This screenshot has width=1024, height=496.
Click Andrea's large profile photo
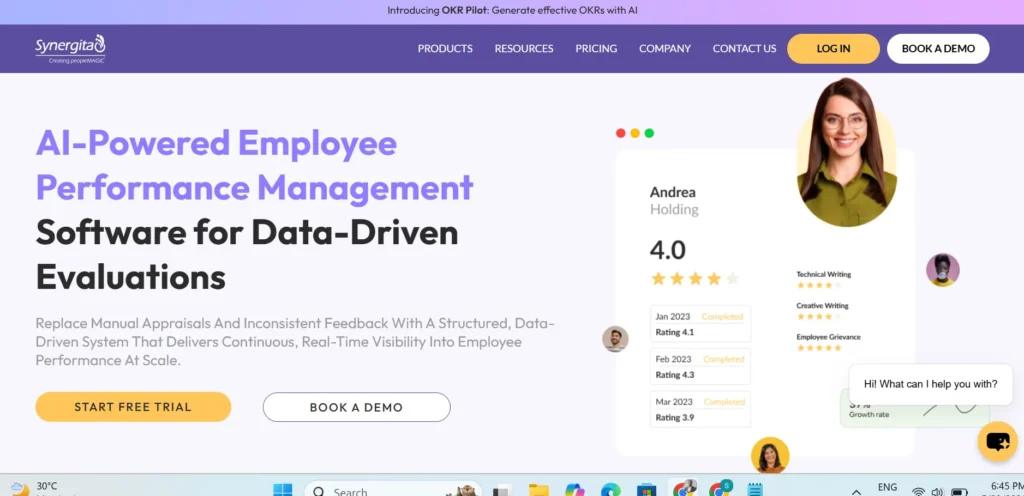[x=846, y=152]
